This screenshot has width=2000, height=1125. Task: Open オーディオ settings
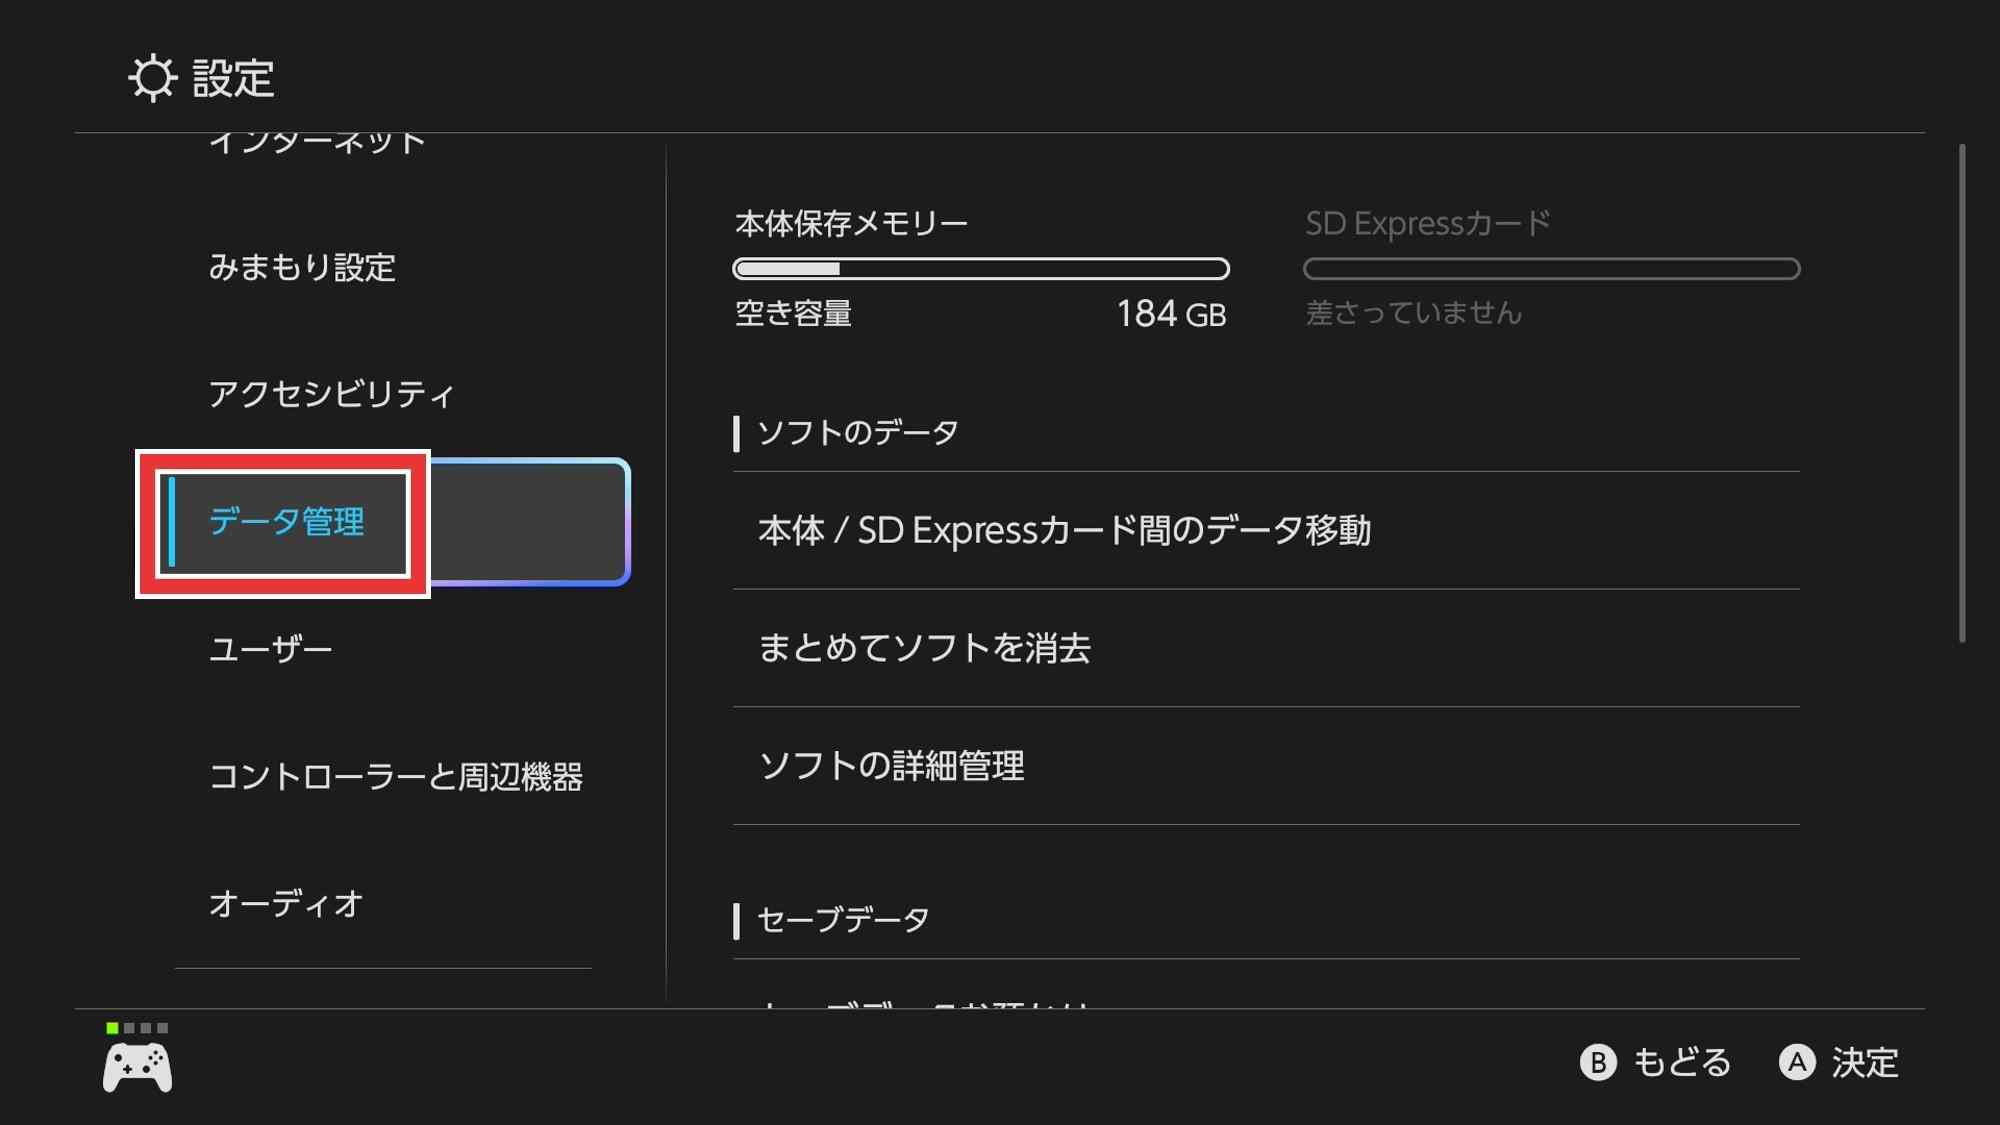[x=286, y=904]
